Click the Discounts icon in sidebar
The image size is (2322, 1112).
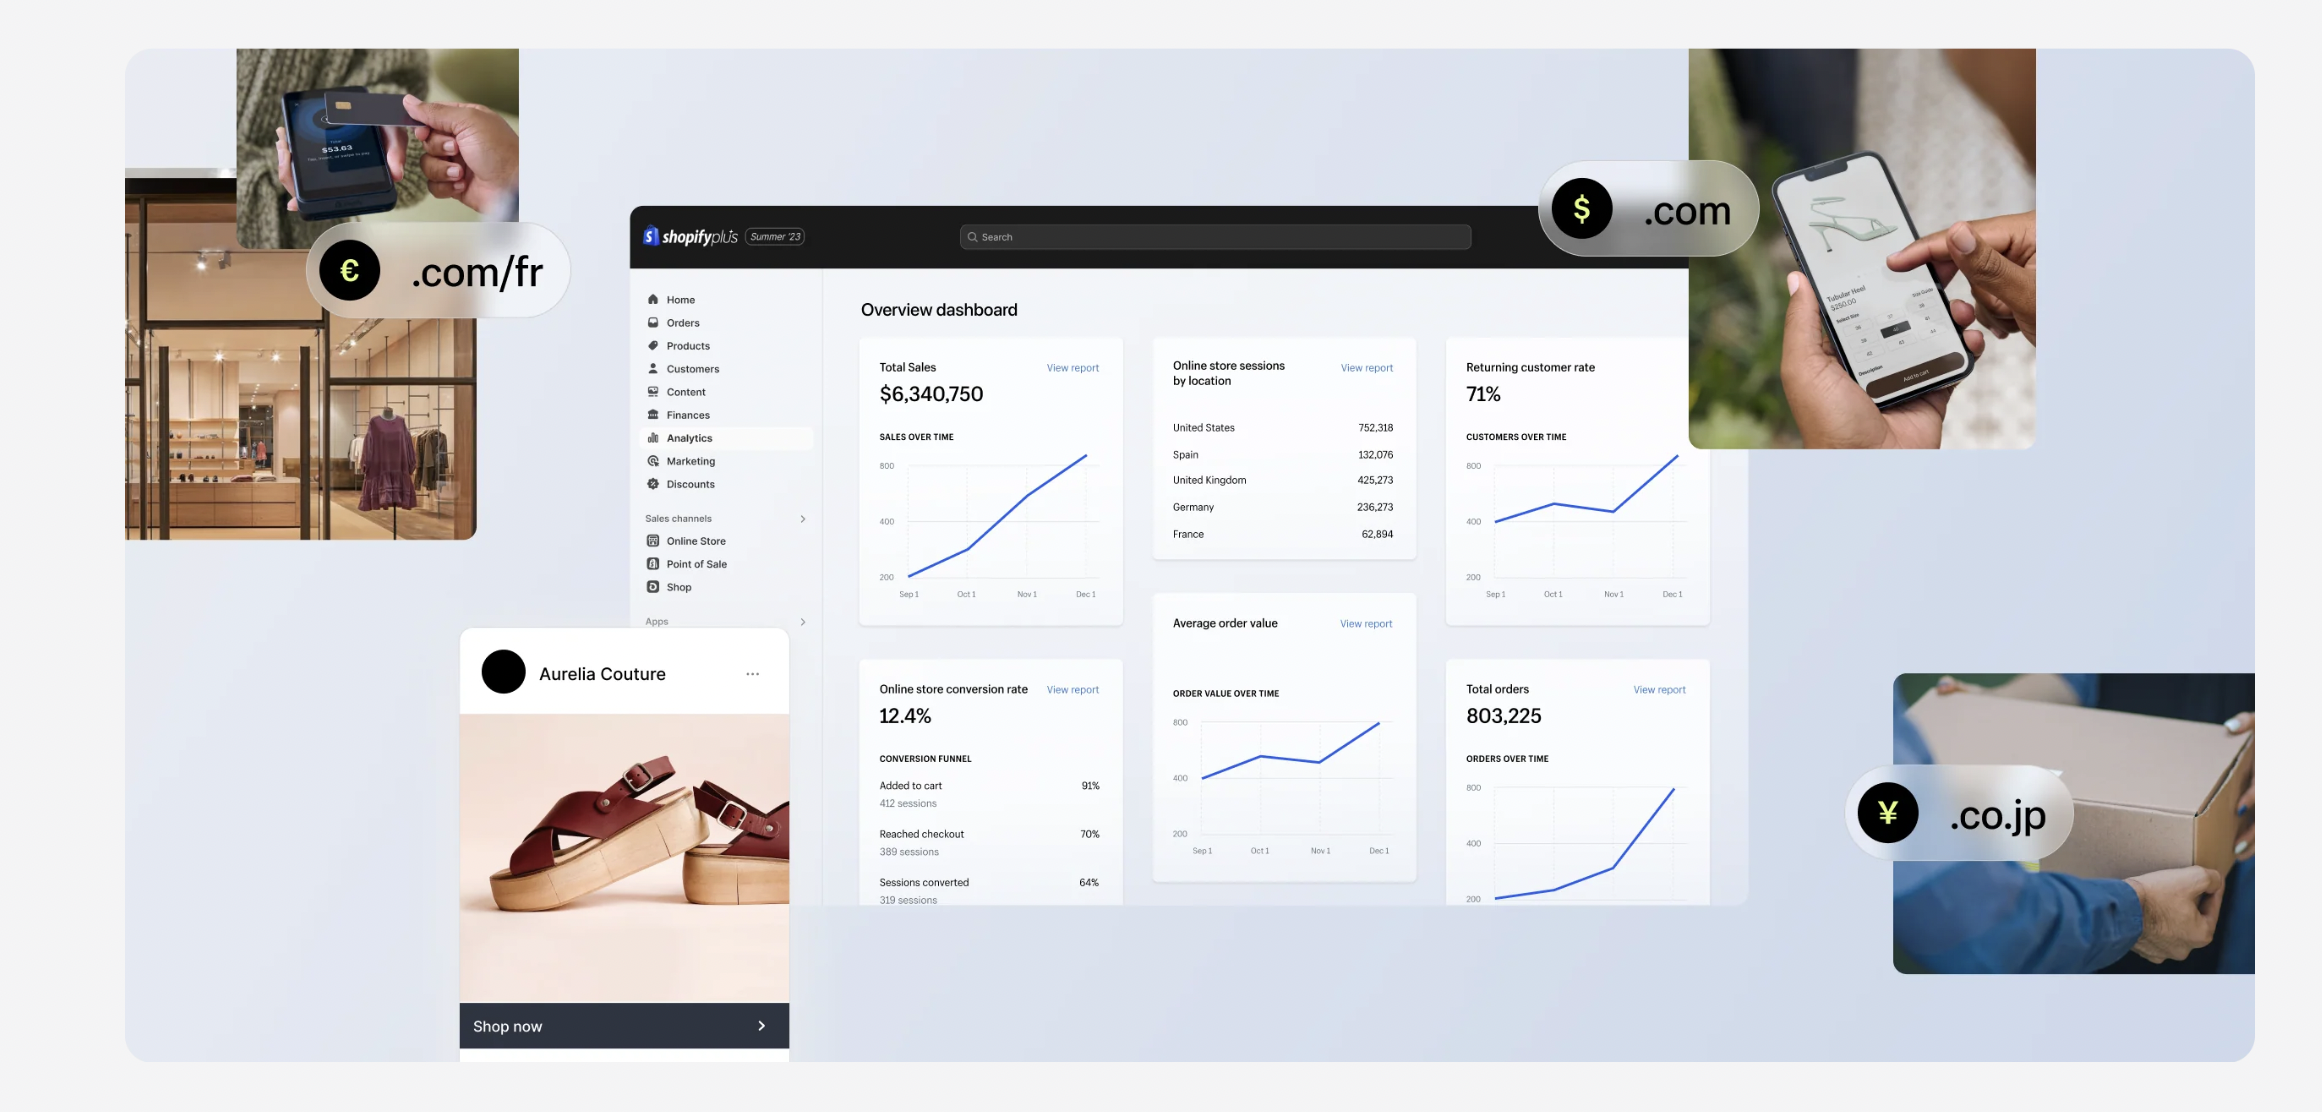pos(653,484)
